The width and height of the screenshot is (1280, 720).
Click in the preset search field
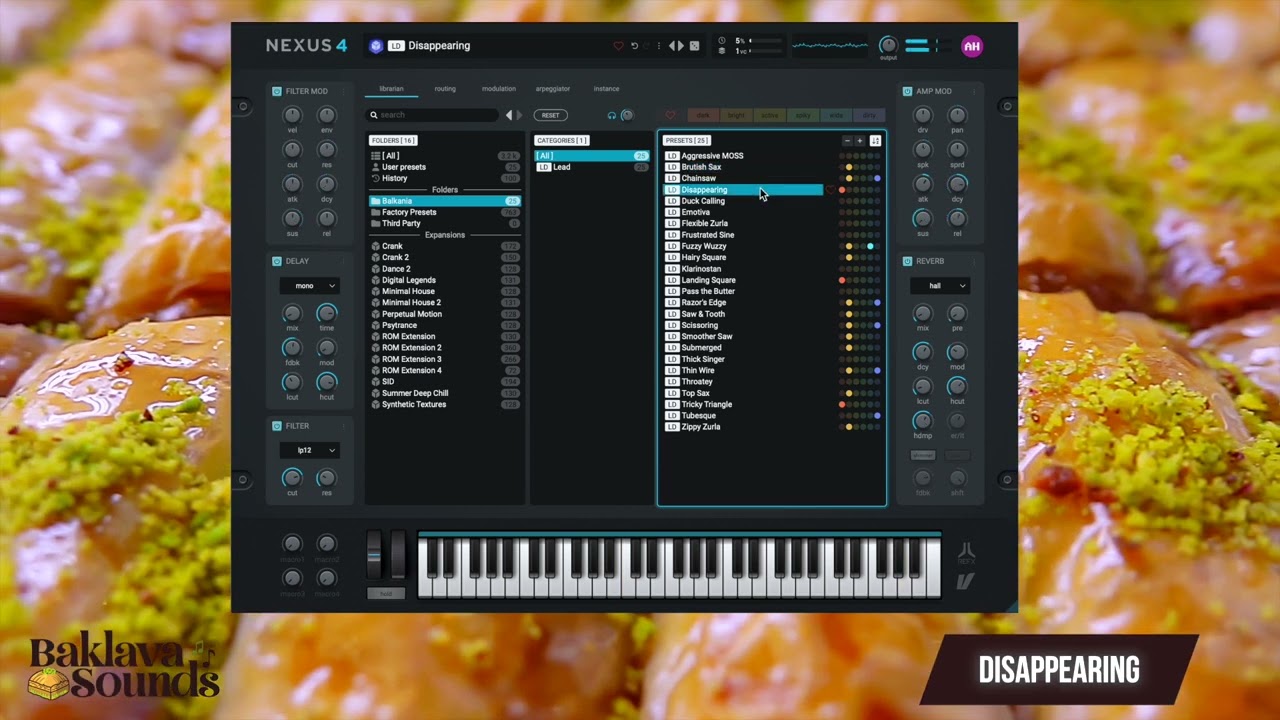[433, 115]
